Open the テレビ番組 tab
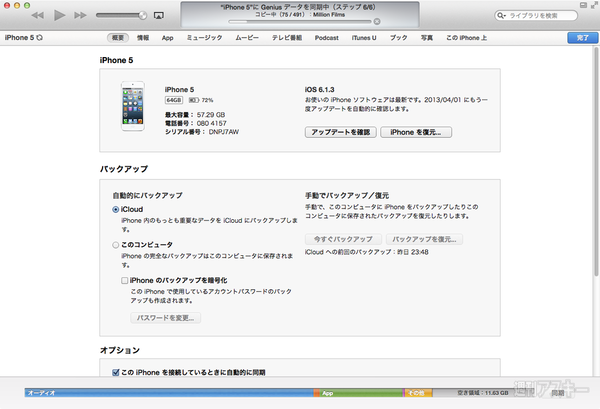The image size is (600, 409). (287, 38)
